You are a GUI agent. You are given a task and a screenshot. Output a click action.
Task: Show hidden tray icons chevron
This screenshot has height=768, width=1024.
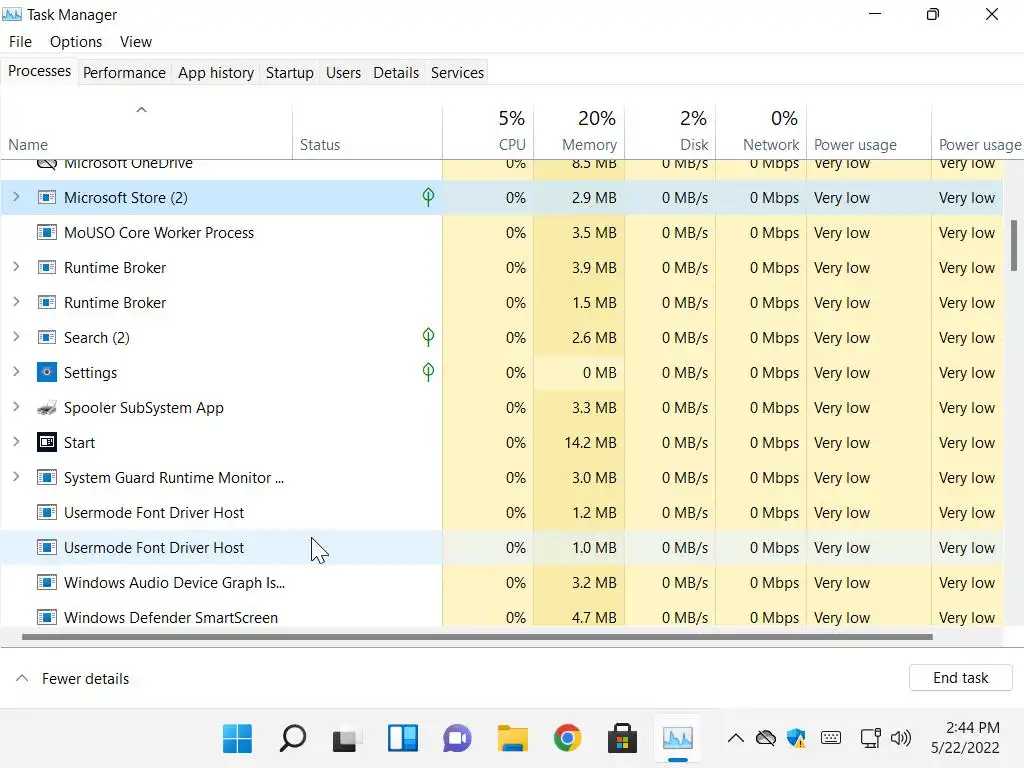pos(736,739)
